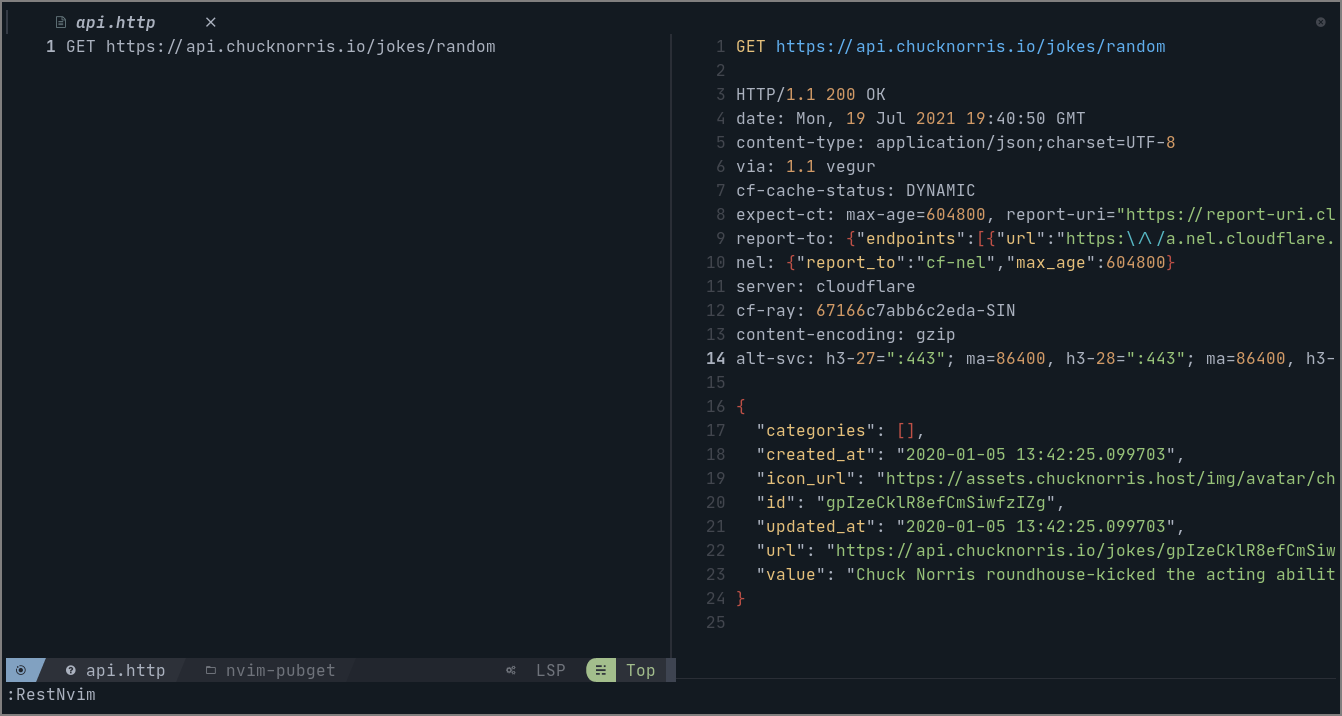Click the "updated_at" JSON key
The image size is (1342, 716).
click(x=816, y=526)
